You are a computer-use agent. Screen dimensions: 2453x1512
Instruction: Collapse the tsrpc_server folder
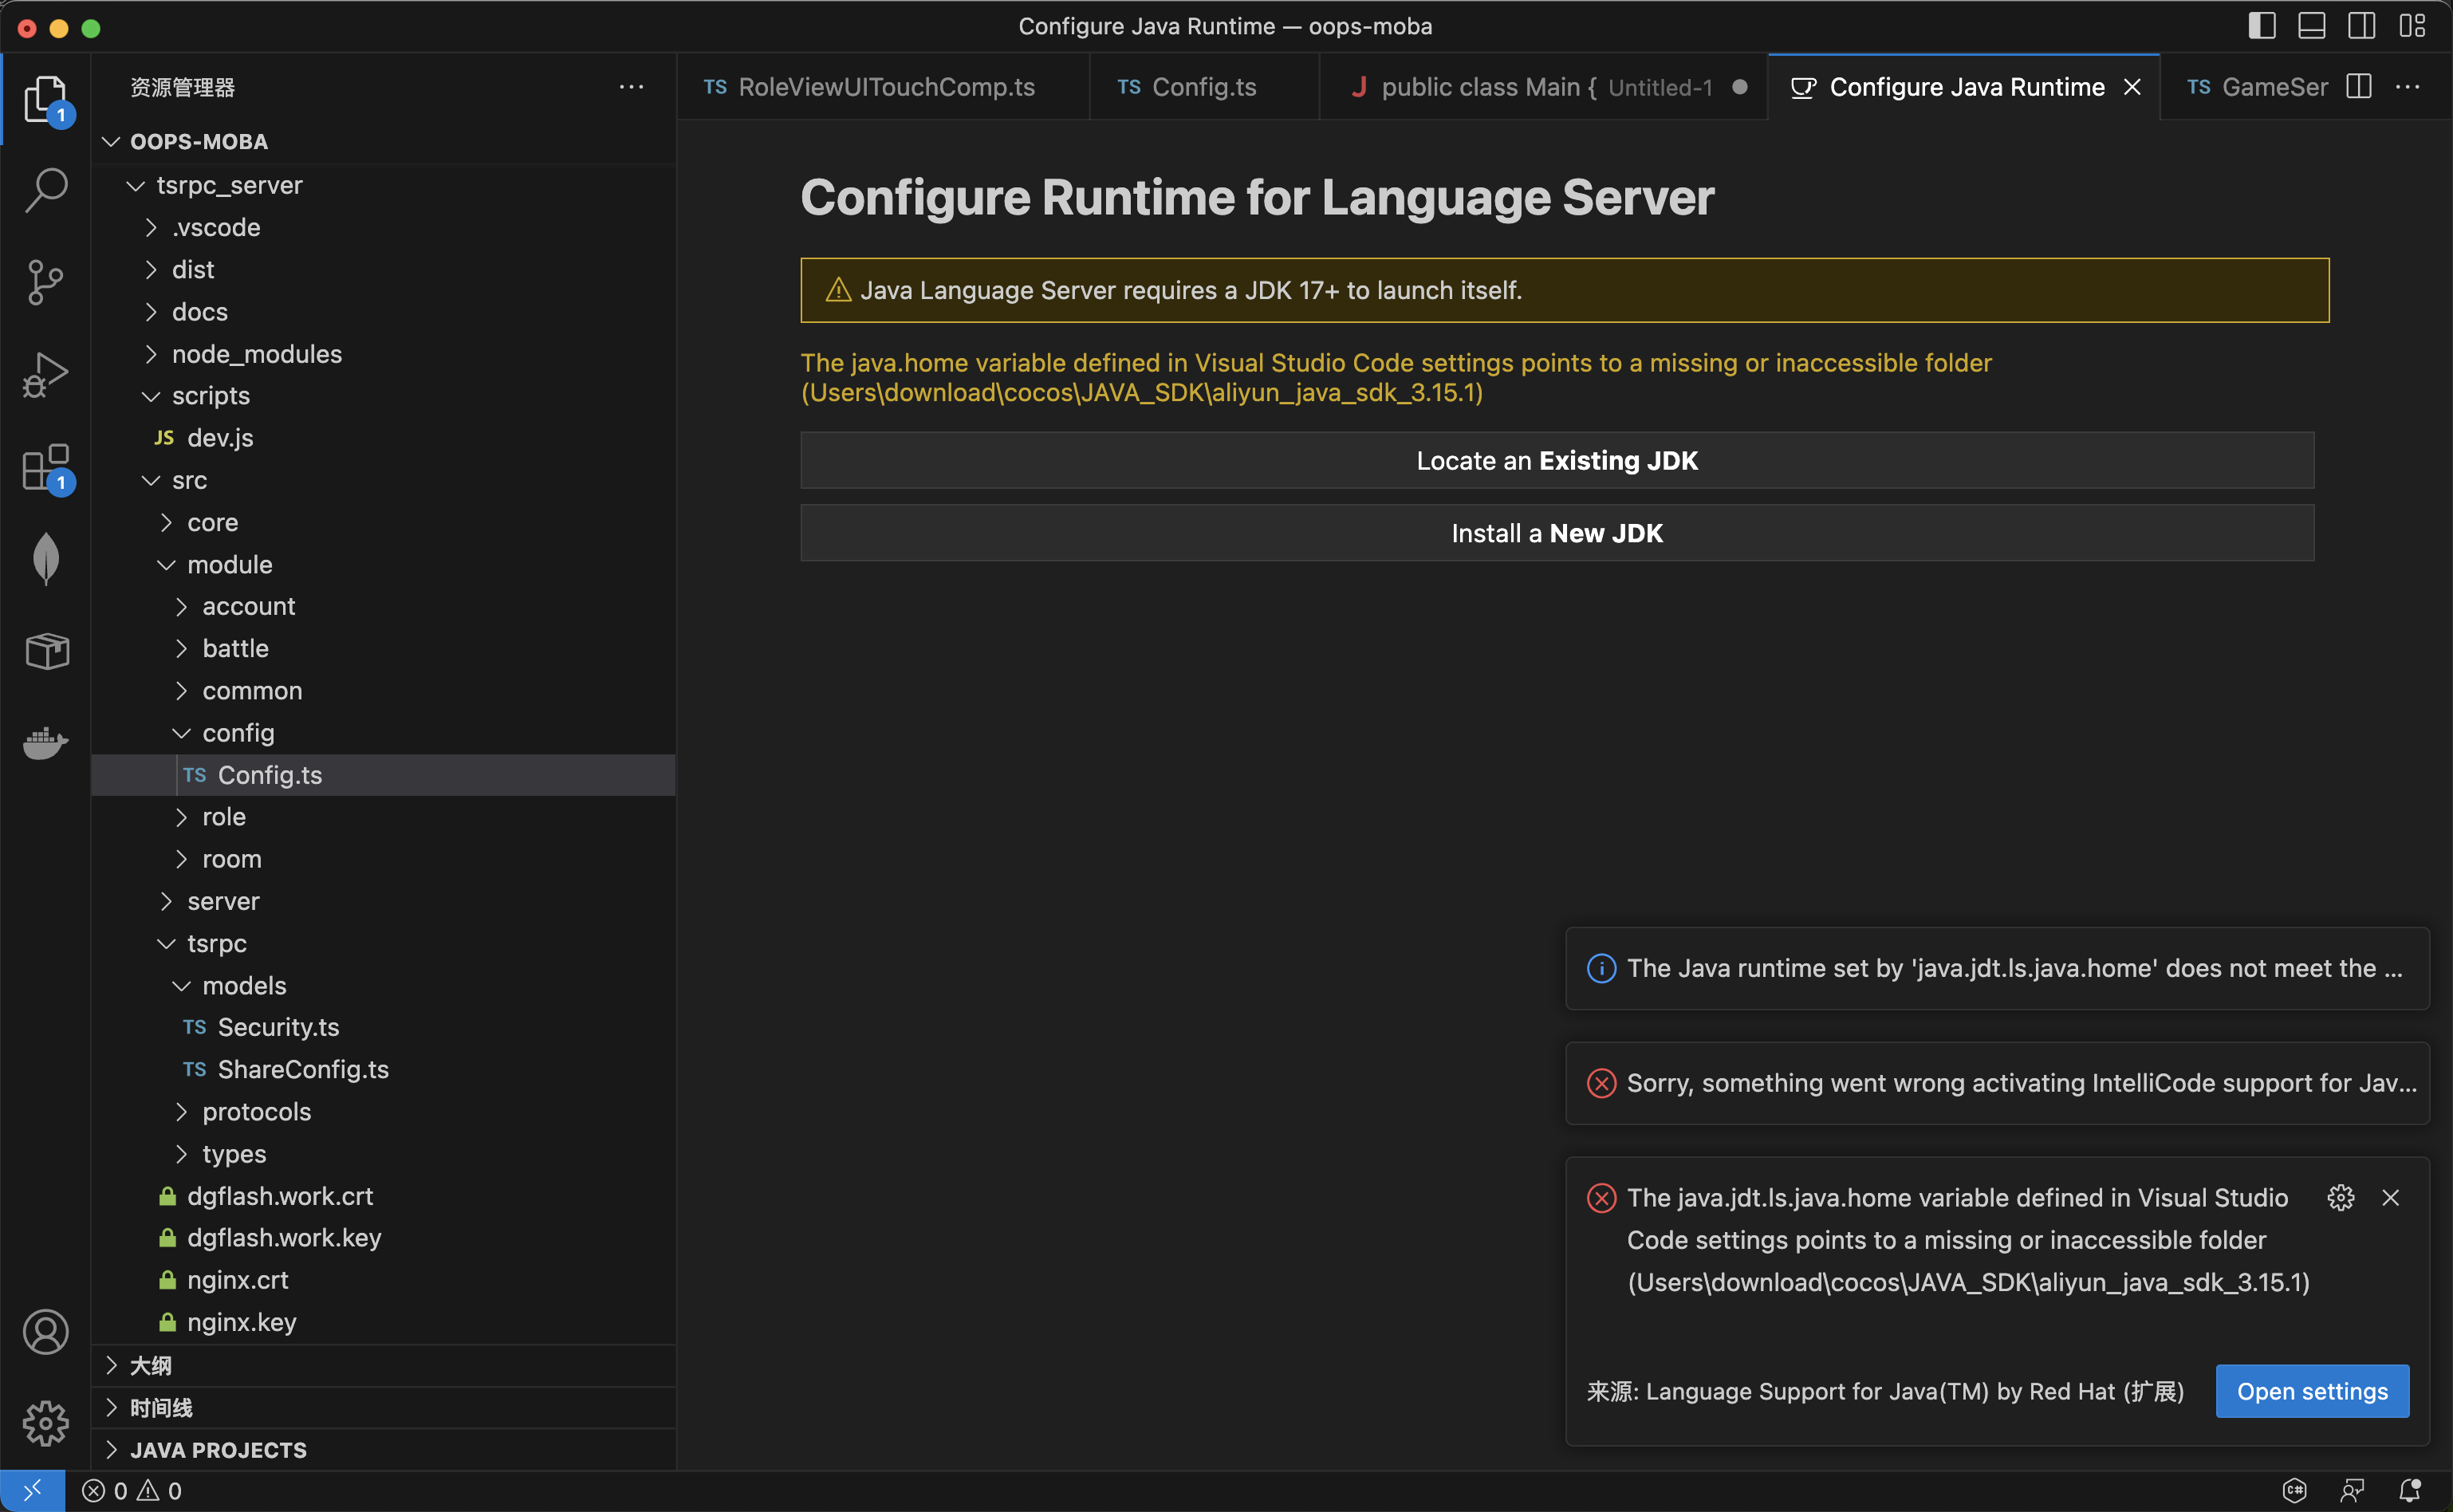(x=228, y=185)
